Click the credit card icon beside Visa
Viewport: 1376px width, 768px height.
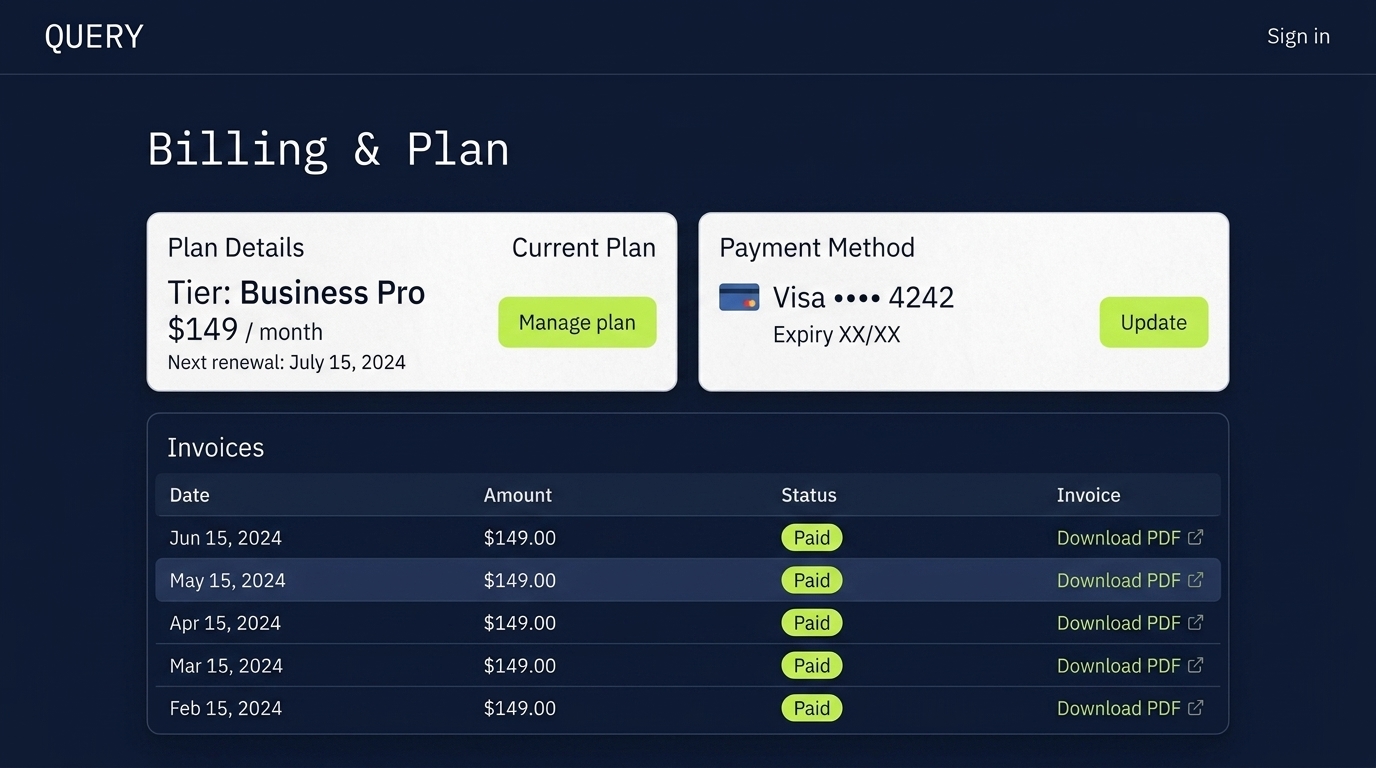(739, 298)
